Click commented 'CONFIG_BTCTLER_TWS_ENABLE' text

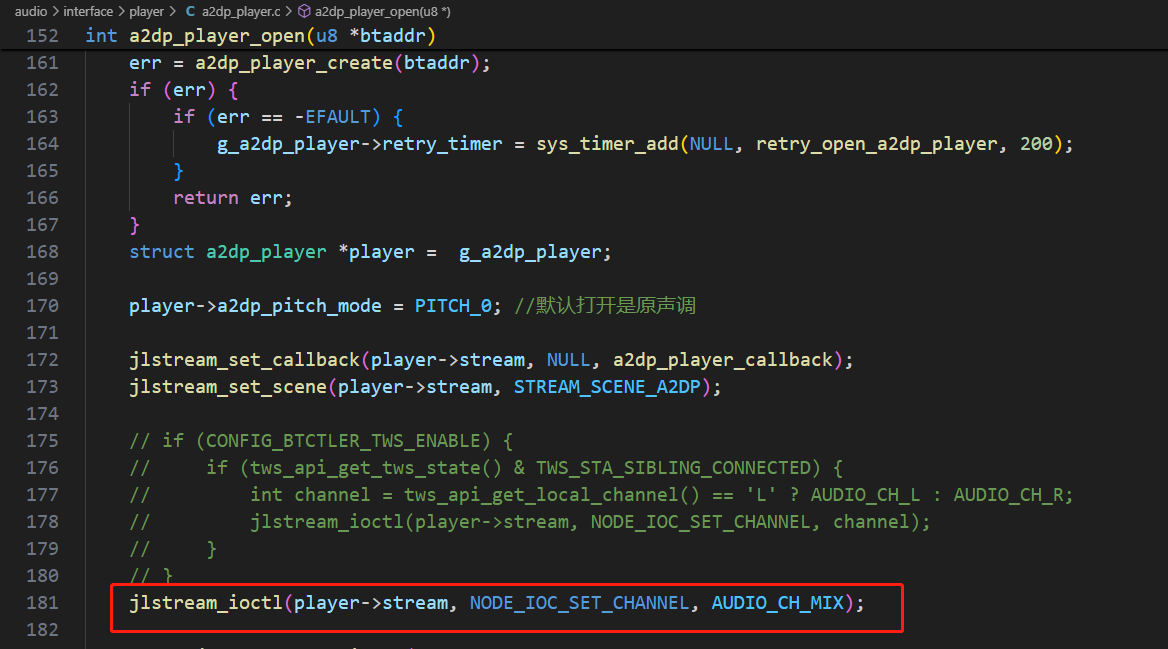click(343, 441)
